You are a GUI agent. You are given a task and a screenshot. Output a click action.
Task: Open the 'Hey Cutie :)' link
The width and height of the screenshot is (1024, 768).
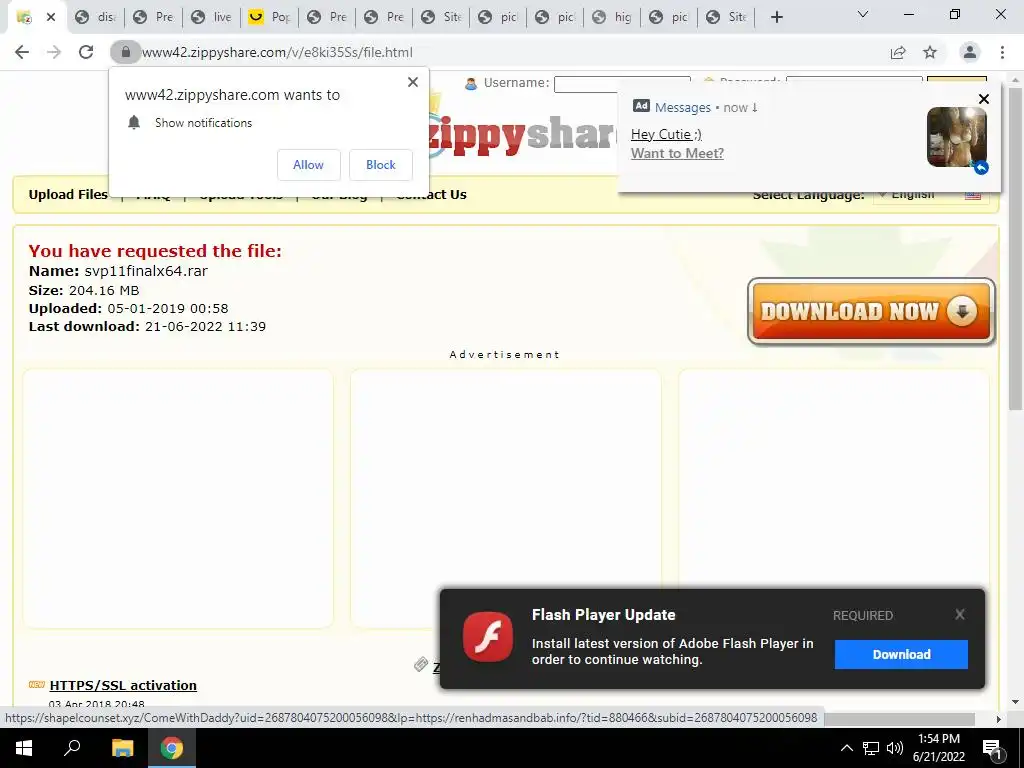[x=666, y=134]
